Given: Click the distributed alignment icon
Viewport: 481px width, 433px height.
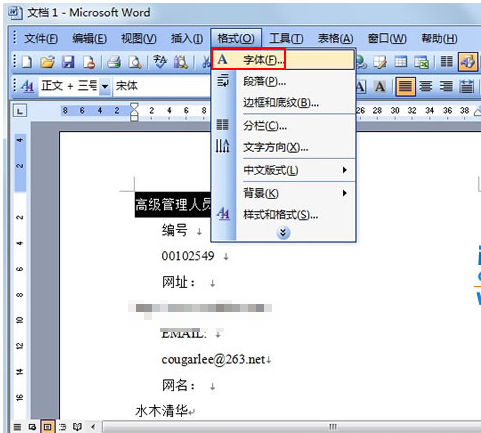Looking at the screenshot, I should point(467,87).
